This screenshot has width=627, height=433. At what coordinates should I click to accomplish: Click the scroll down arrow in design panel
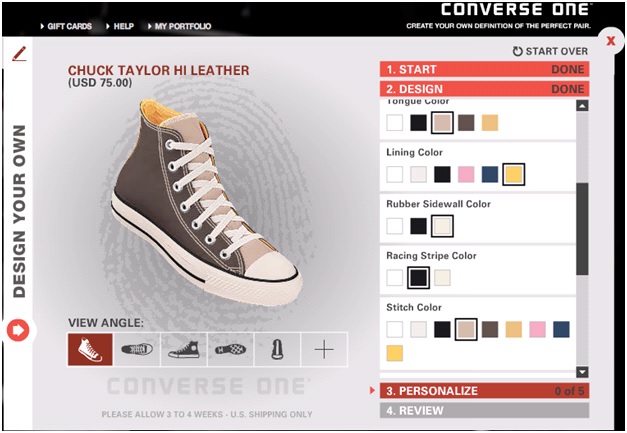pyautogui.click(x=582, y=371)
